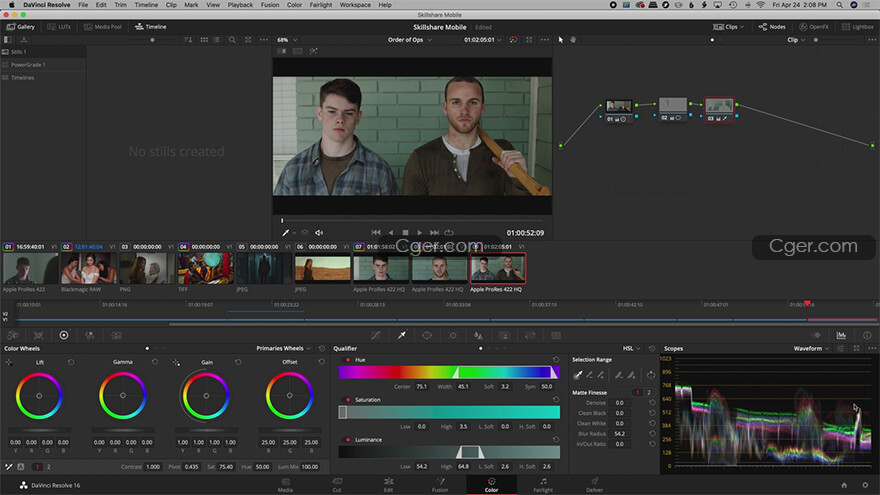
Task: Switch Matte Finesse to page 2
Action: [649, 392]
